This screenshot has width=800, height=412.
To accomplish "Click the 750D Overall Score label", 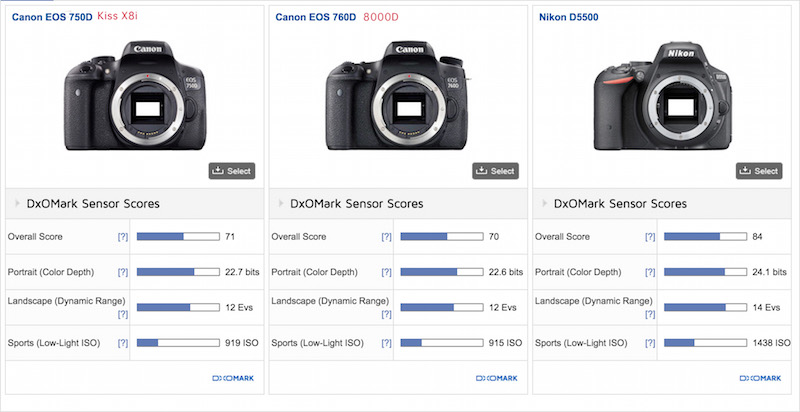I will click(35, 237).
